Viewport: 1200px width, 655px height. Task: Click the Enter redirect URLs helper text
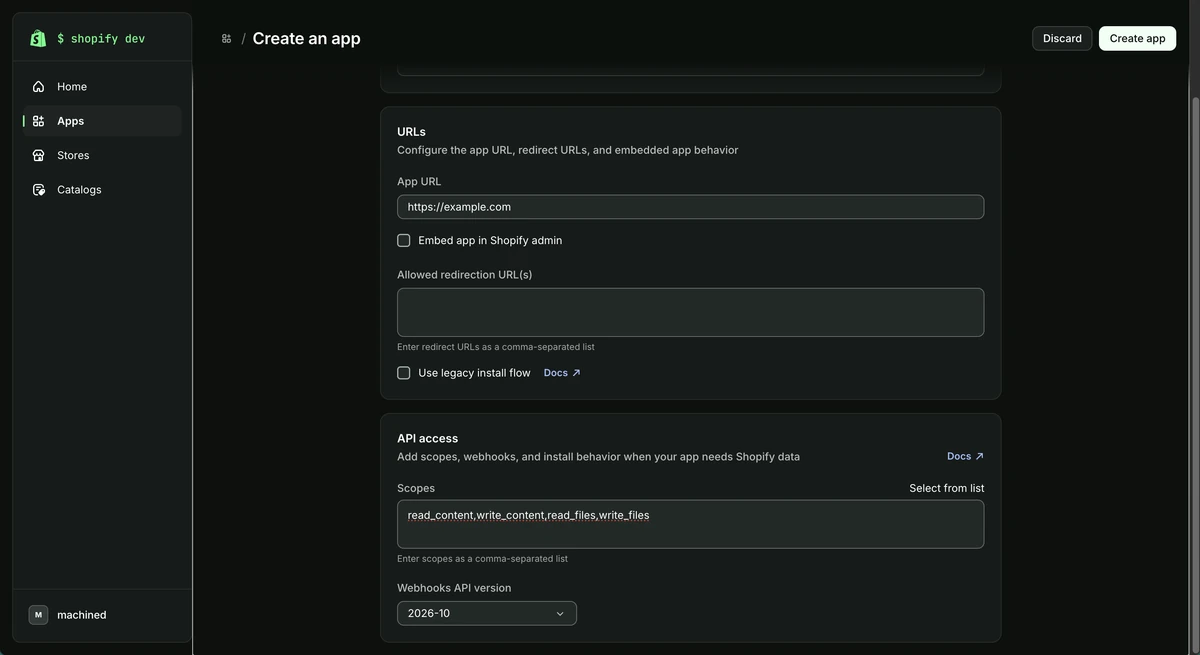tap(496, 347)
